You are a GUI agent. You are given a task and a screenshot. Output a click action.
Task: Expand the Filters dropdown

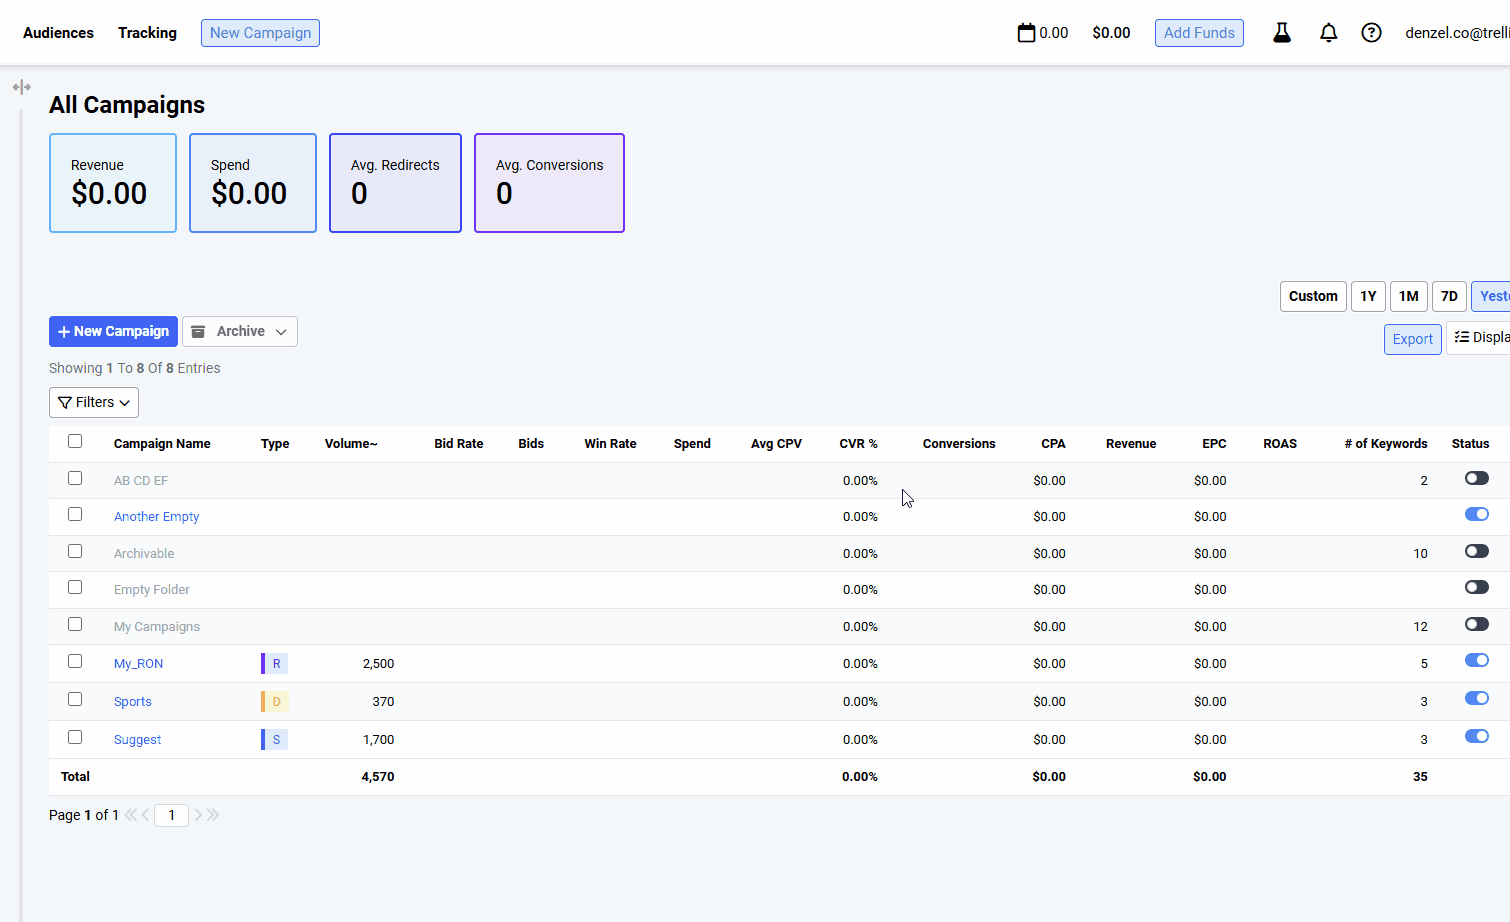point(94,402)
